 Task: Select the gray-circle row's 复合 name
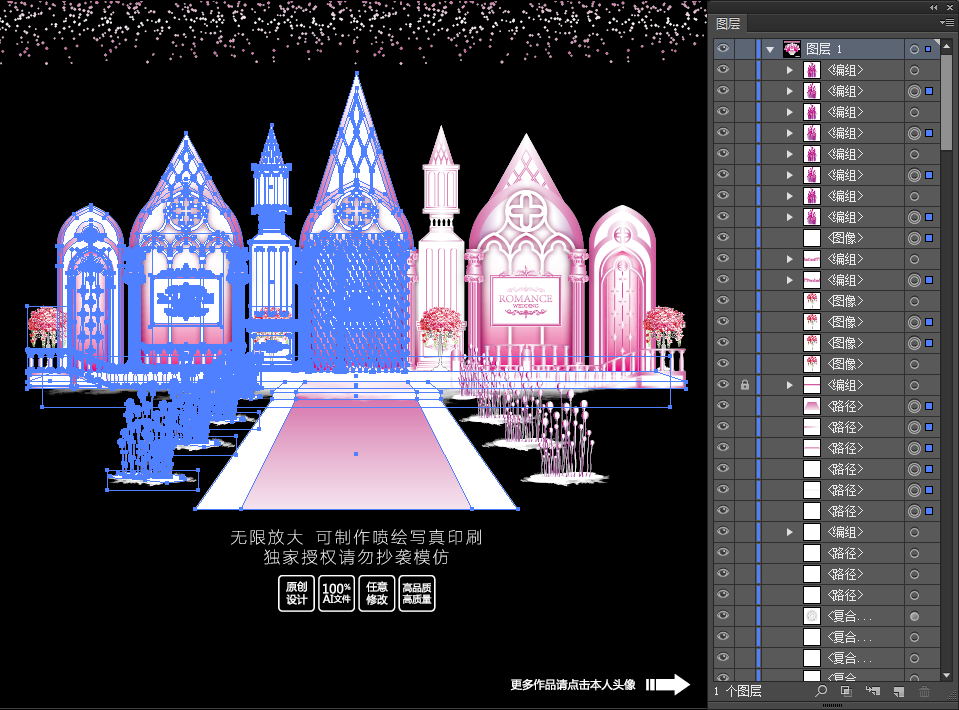point(849,616)
